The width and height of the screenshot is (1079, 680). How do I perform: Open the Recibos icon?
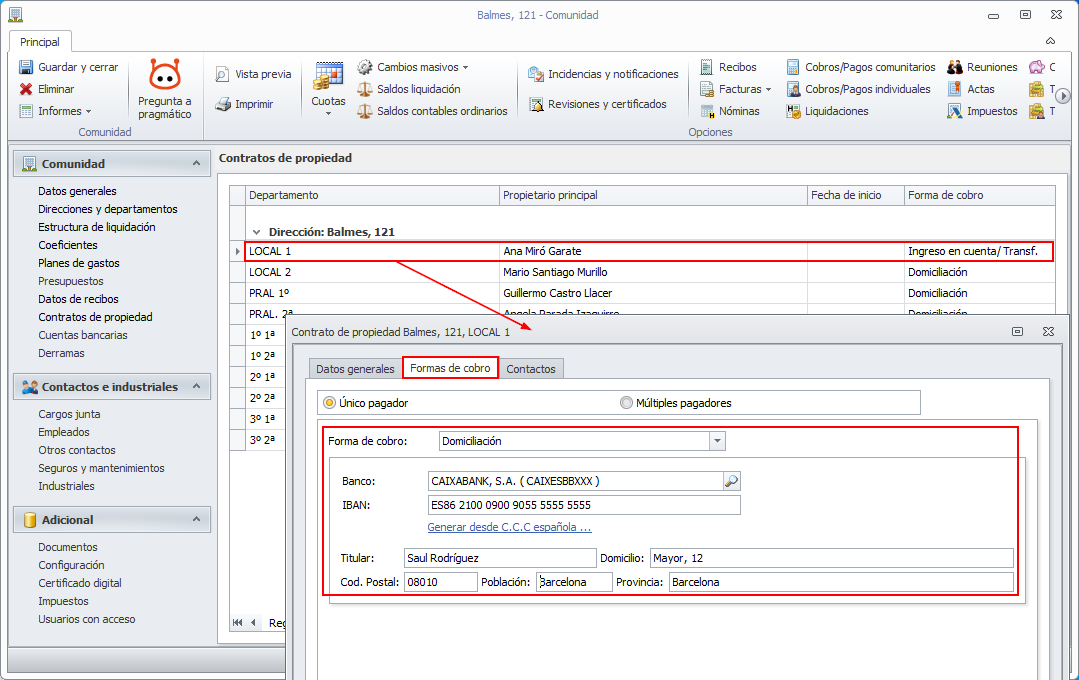click(707, 67)
